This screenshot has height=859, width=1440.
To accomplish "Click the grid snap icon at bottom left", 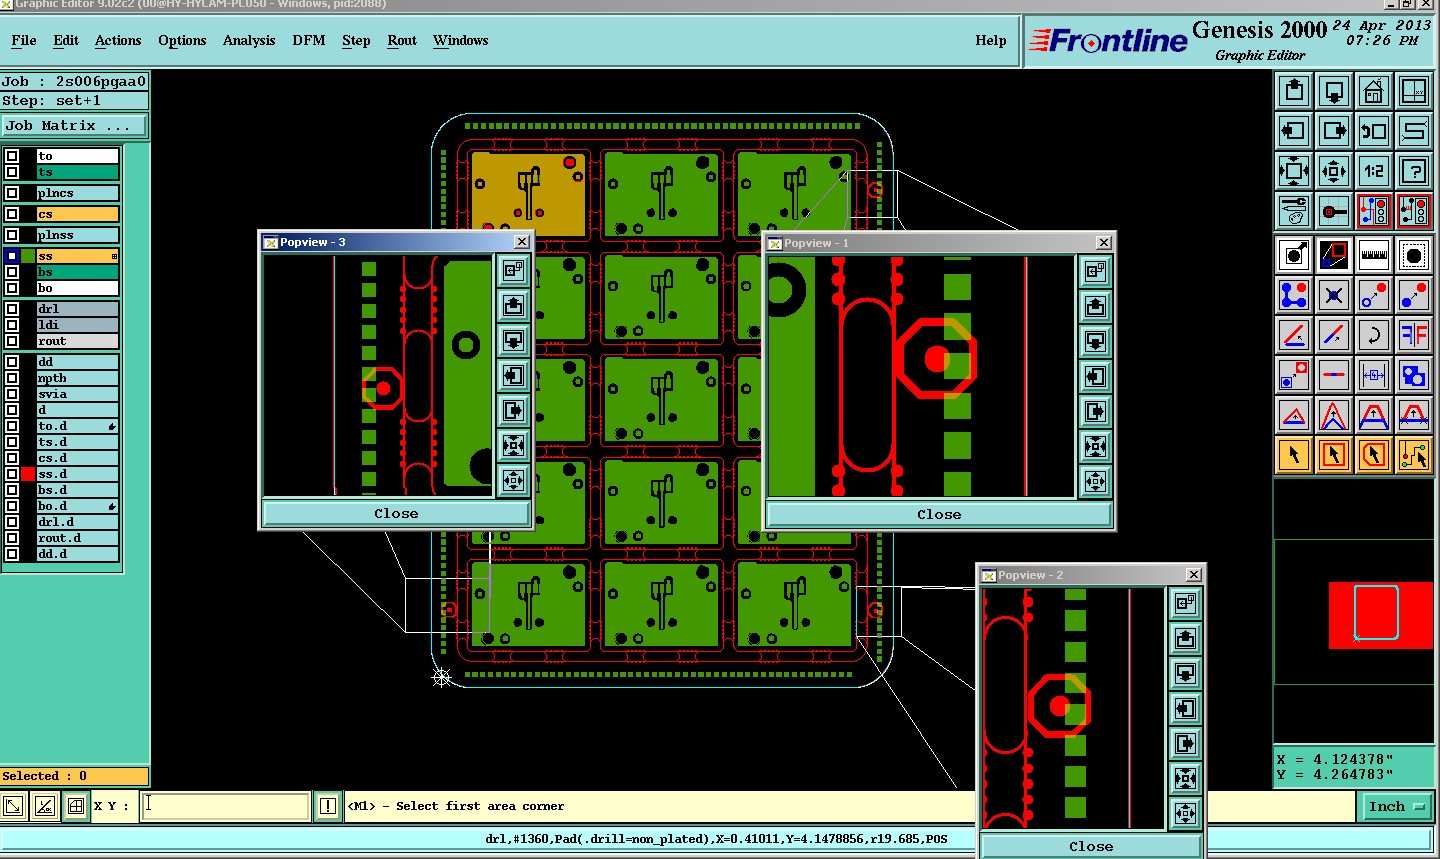I will [76, 806].
